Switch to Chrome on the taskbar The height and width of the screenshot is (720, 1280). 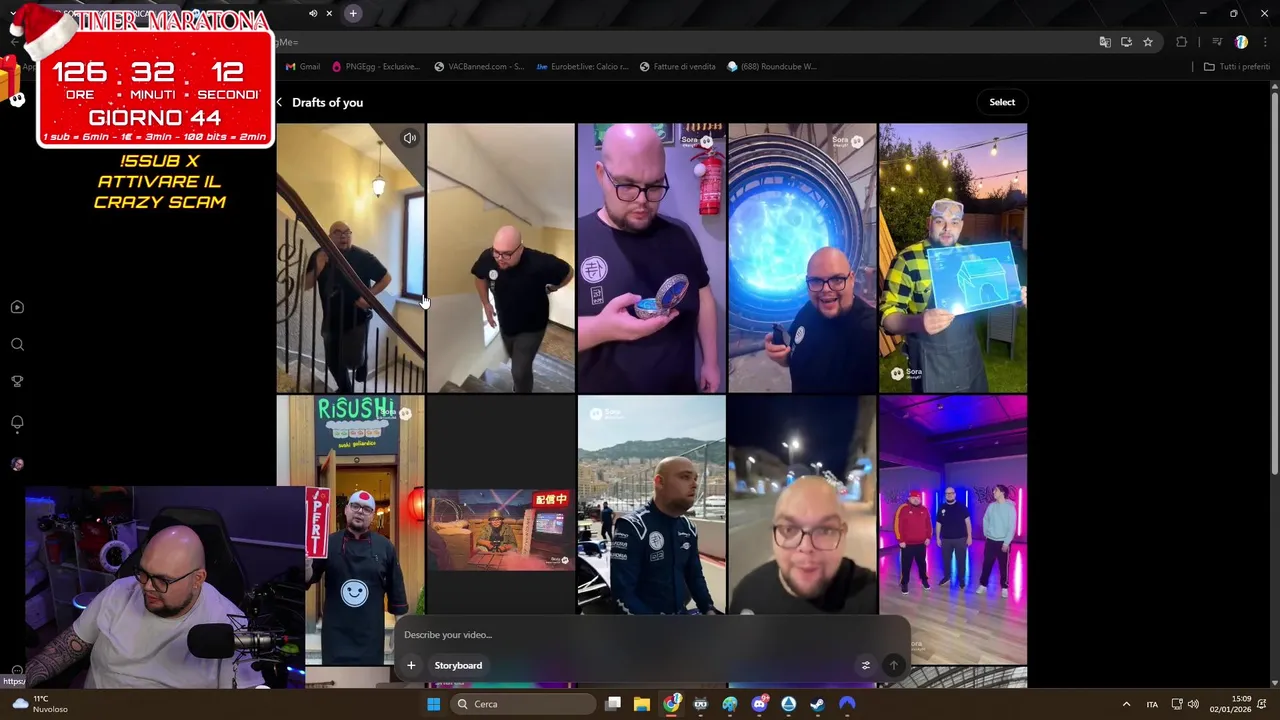pos(672,704)
